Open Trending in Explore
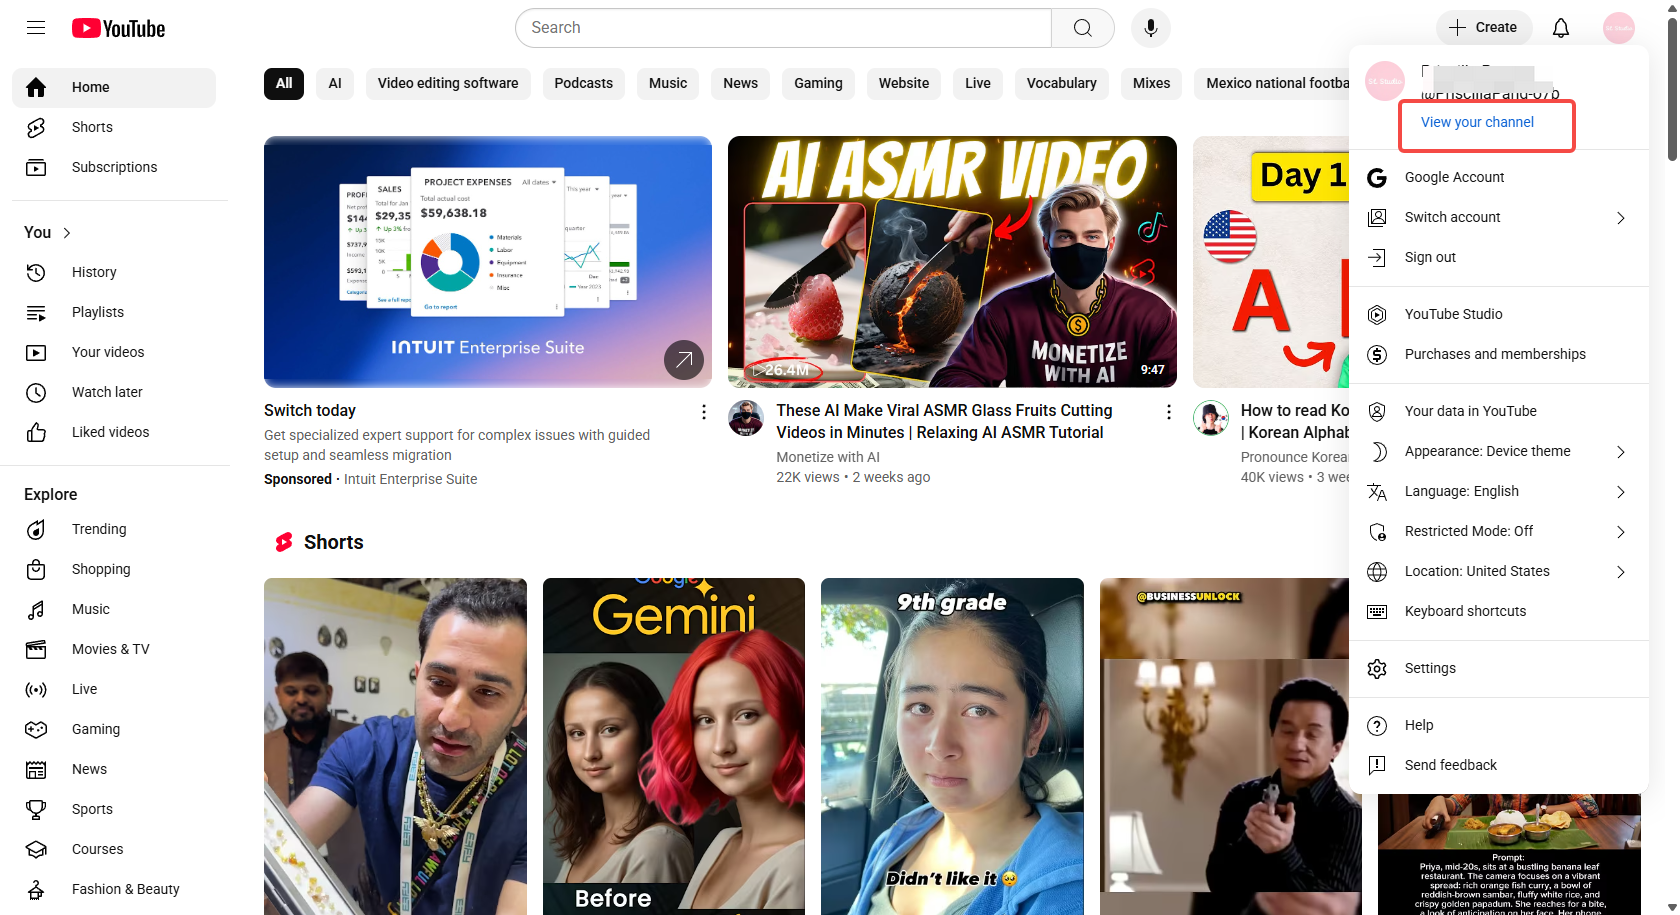The width and height of the screenshot is (1680, 915). tap(114, 529)
